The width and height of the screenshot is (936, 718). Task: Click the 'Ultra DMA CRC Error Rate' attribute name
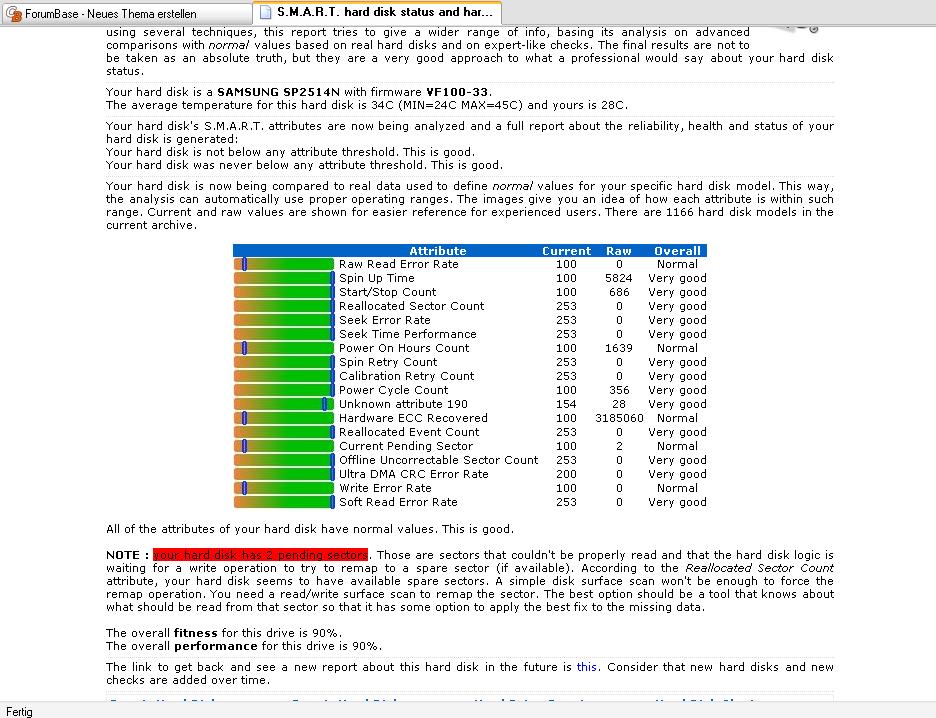coord(414,474)
